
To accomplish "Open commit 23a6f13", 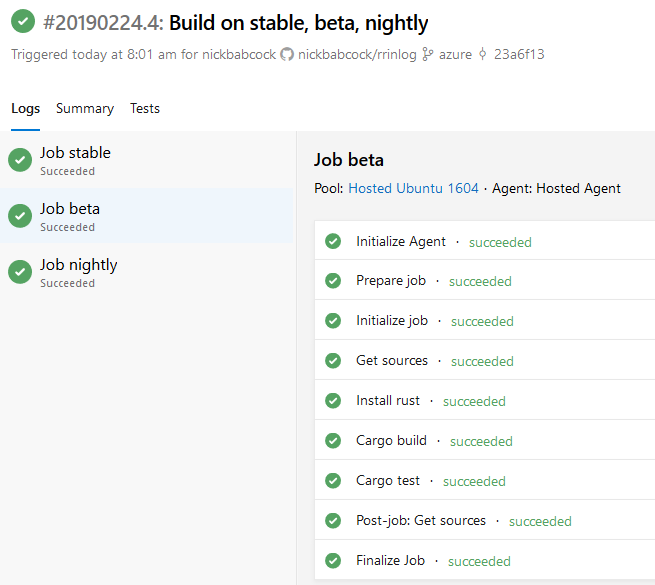I will [519, 54].
